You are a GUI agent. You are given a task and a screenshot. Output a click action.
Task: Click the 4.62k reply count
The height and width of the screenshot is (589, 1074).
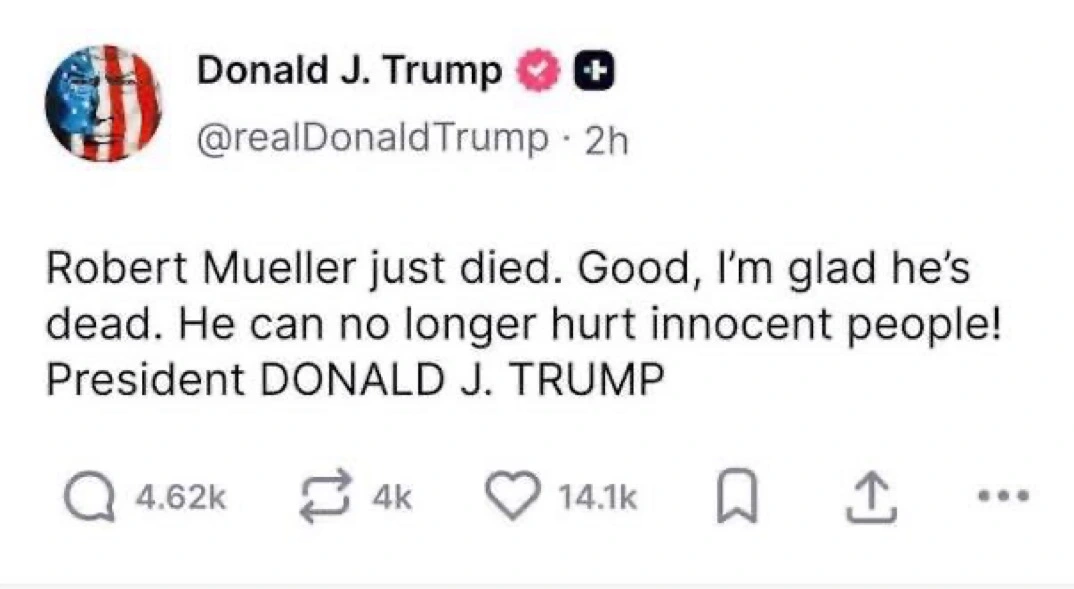[x=180, y=498]
